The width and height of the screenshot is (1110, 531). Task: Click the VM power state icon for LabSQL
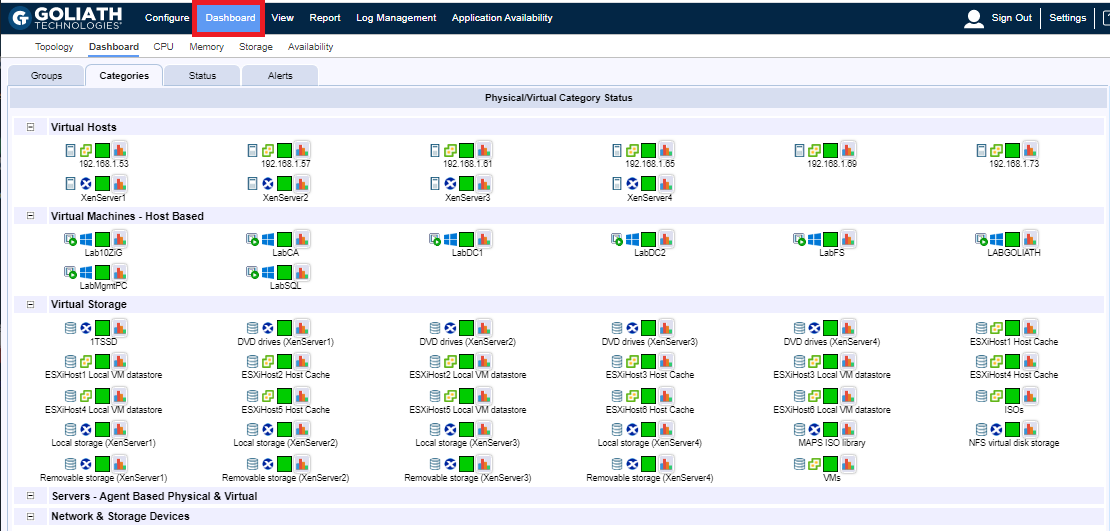[x=252, y=272]
